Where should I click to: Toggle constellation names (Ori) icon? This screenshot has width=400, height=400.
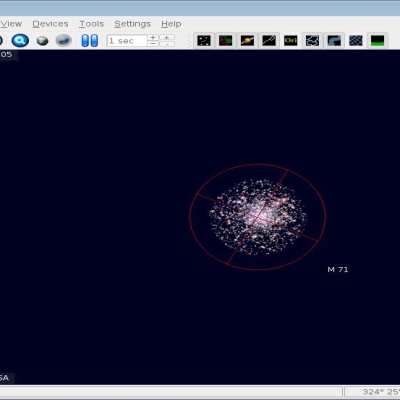tap(291, 41)
